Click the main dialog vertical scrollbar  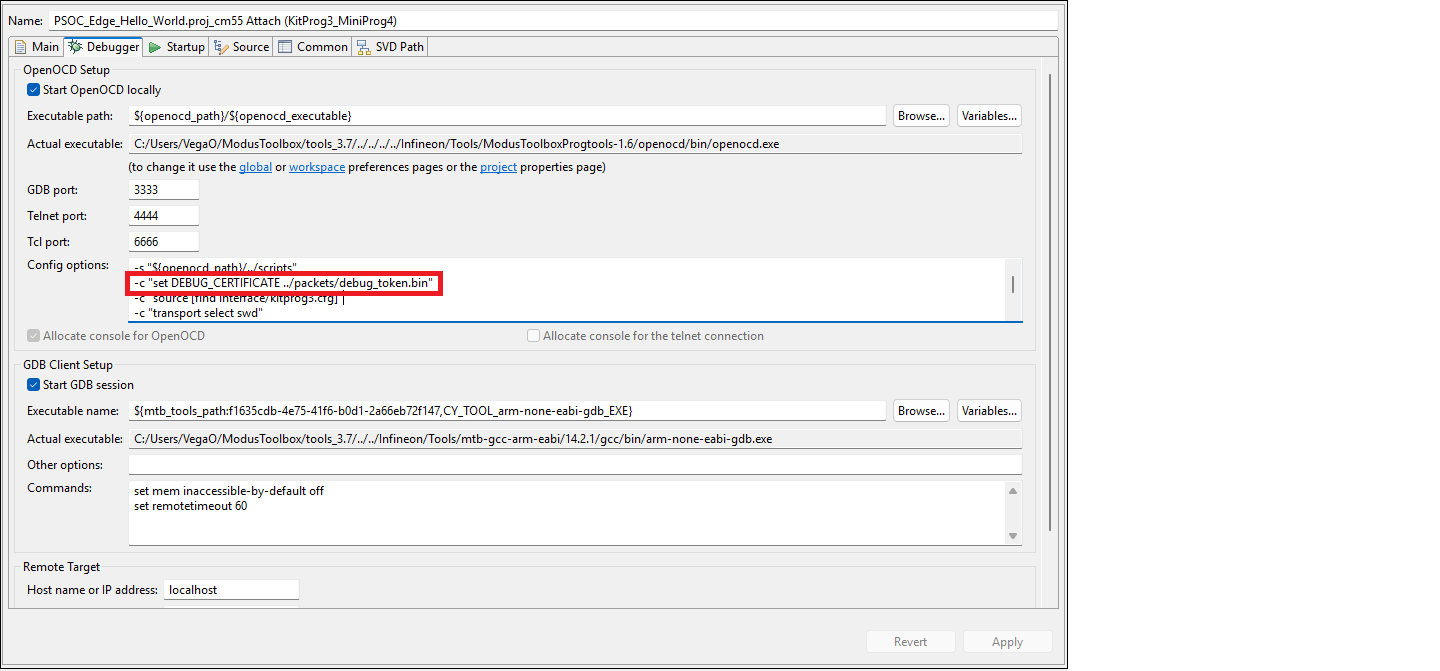click(x=1049, y=300)
